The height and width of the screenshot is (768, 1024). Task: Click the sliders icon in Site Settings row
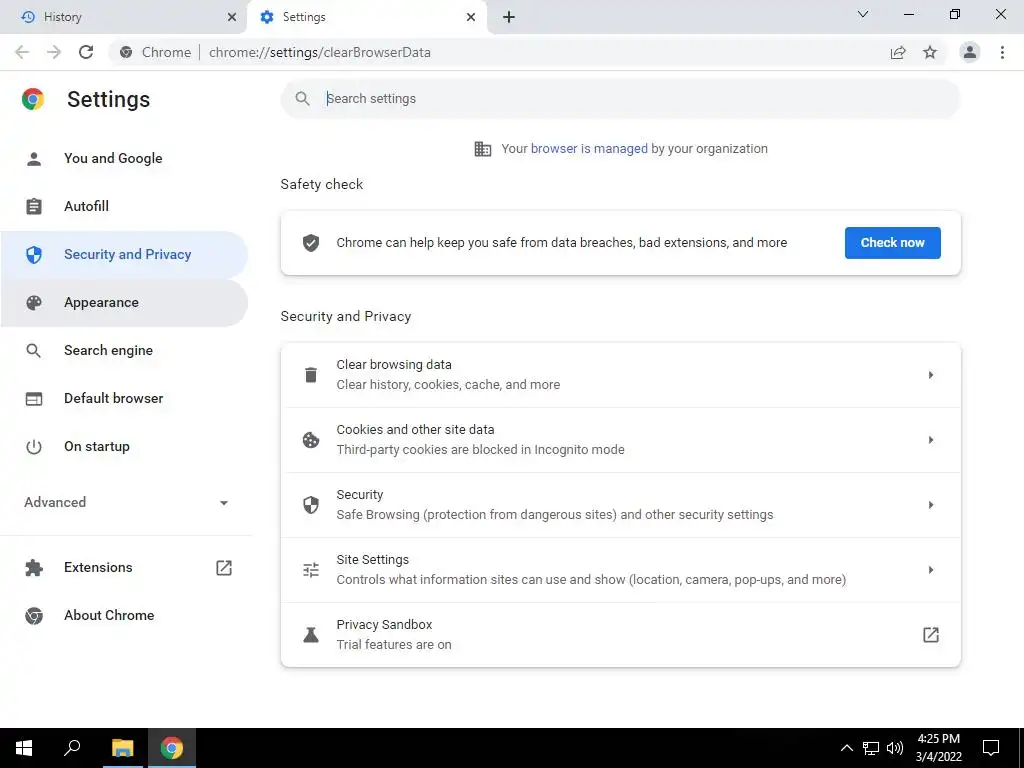[311, 570]
